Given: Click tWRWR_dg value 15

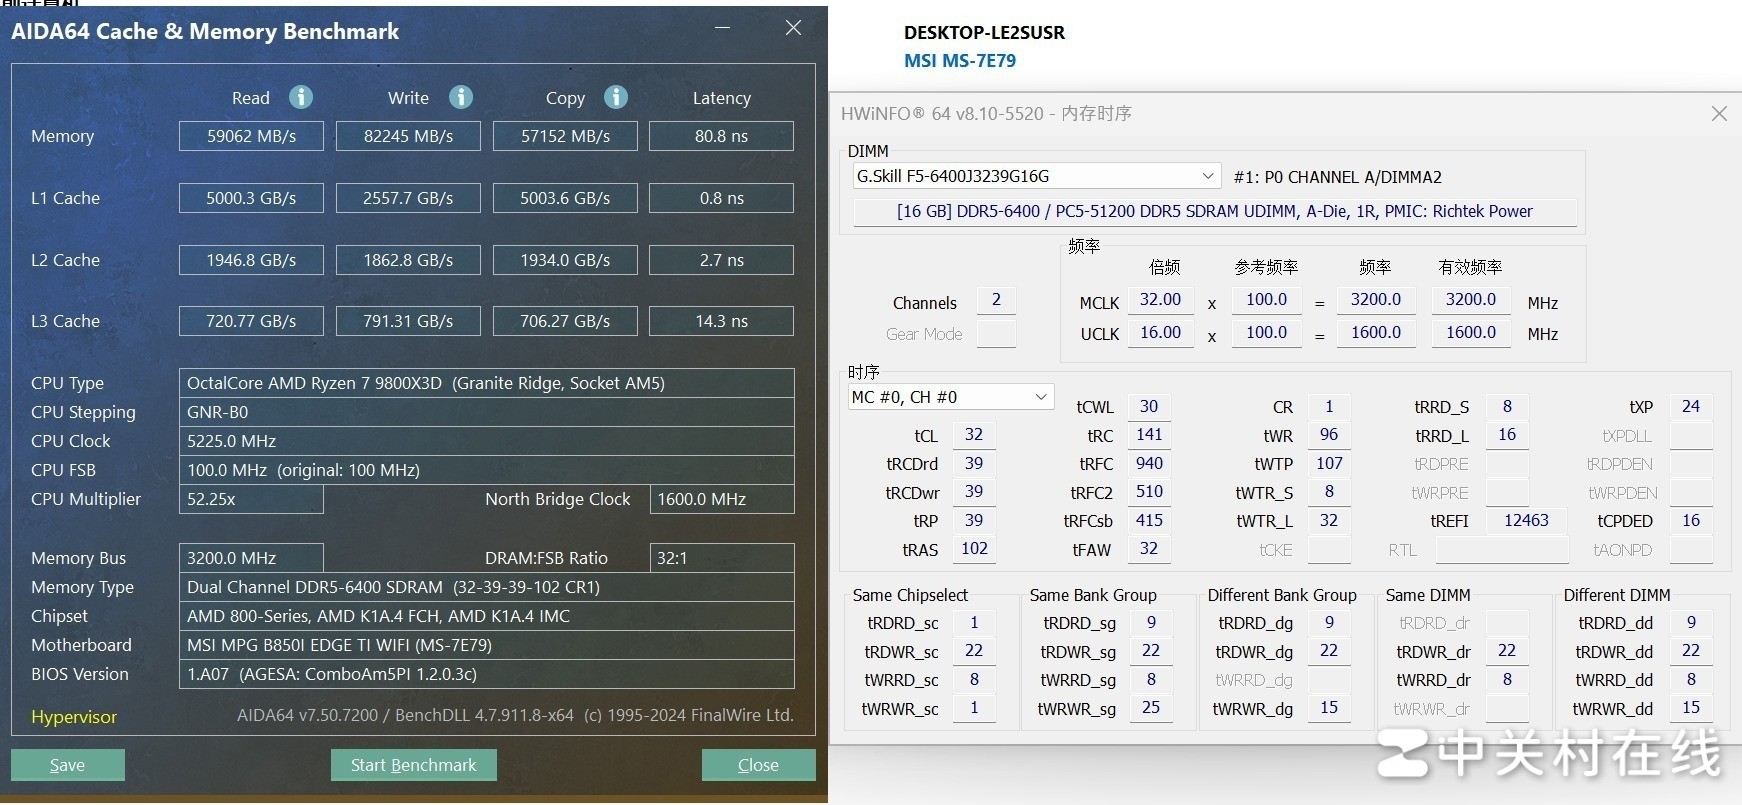Looking at the screenshot, I should 1329,708.
